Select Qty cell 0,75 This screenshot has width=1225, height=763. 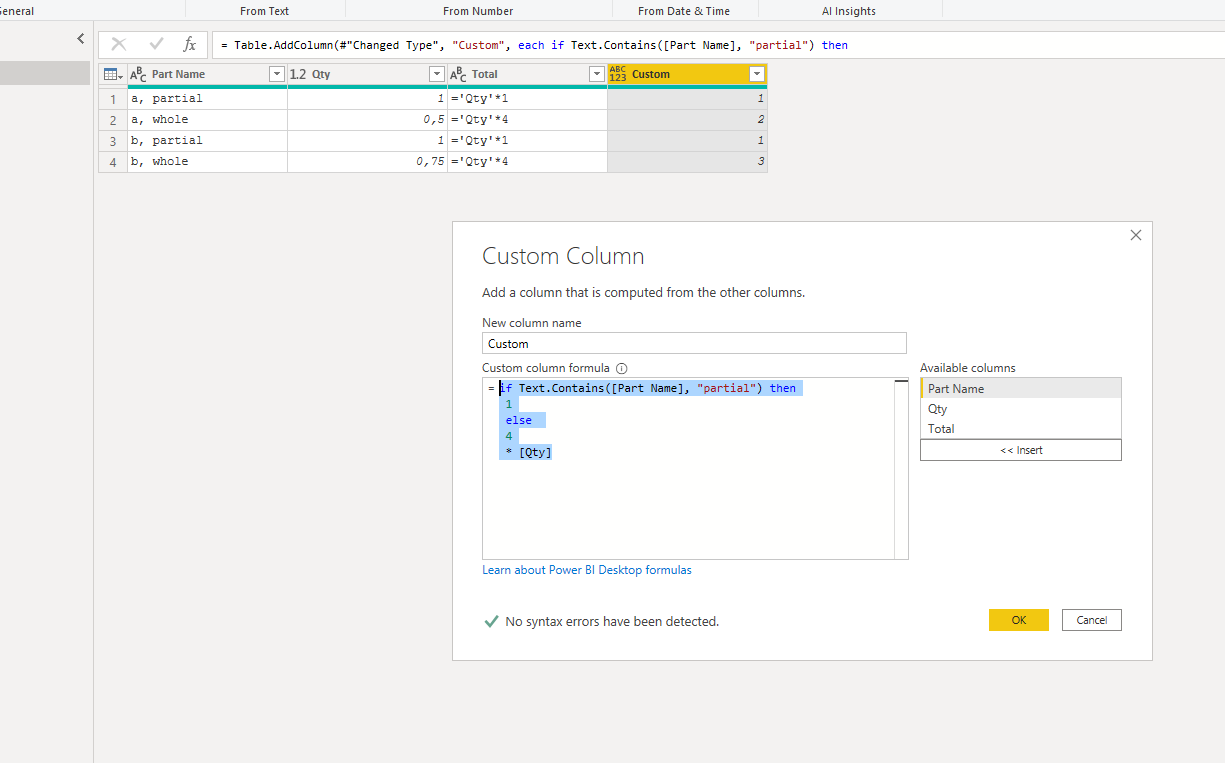(x=367, y=162)
